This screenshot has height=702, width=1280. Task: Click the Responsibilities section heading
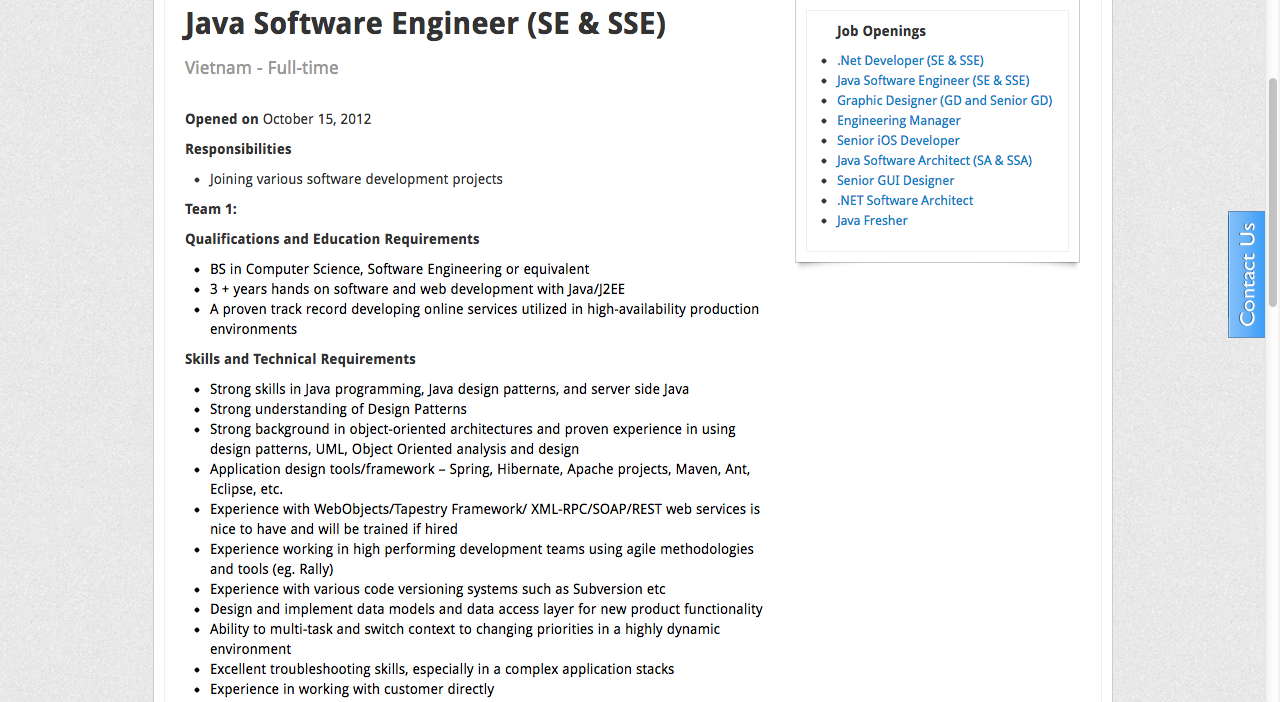(x=238, y=149)
